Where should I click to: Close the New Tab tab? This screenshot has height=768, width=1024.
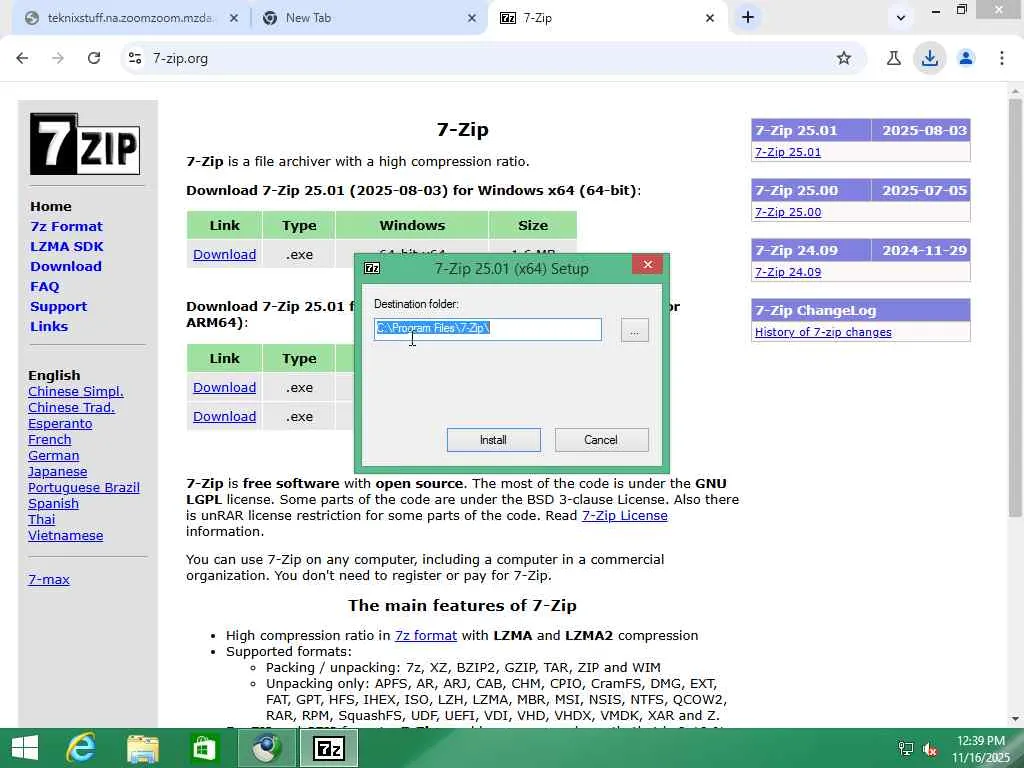pyautogui.click(x=472, y=18)
